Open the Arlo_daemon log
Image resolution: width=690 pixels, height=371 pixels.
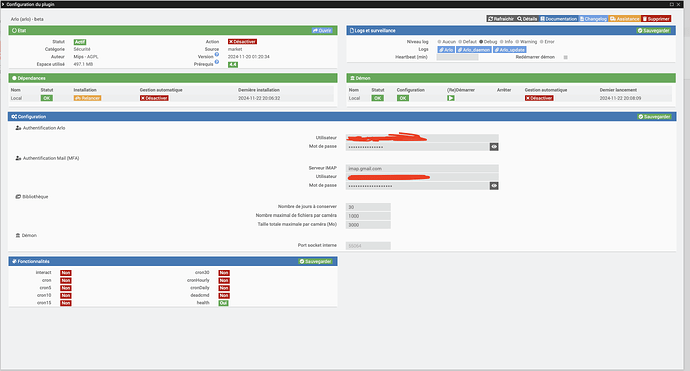point(474,50)
